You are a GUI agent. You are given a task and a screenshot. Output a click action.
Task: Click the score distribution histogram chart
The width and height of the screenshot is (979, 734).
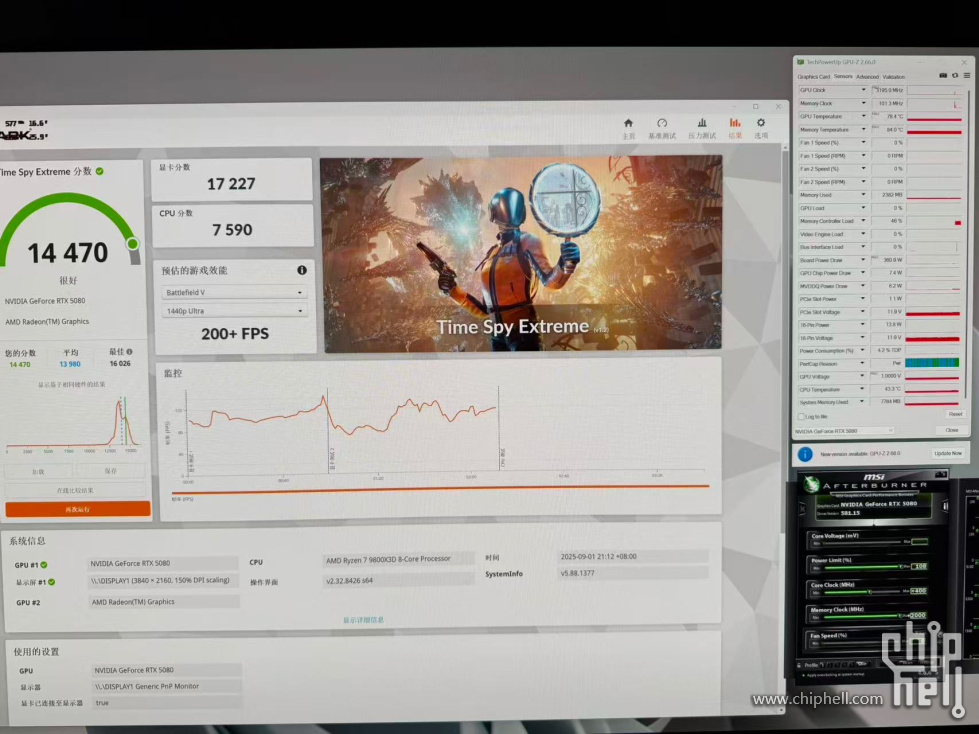[x=73, y=424]
